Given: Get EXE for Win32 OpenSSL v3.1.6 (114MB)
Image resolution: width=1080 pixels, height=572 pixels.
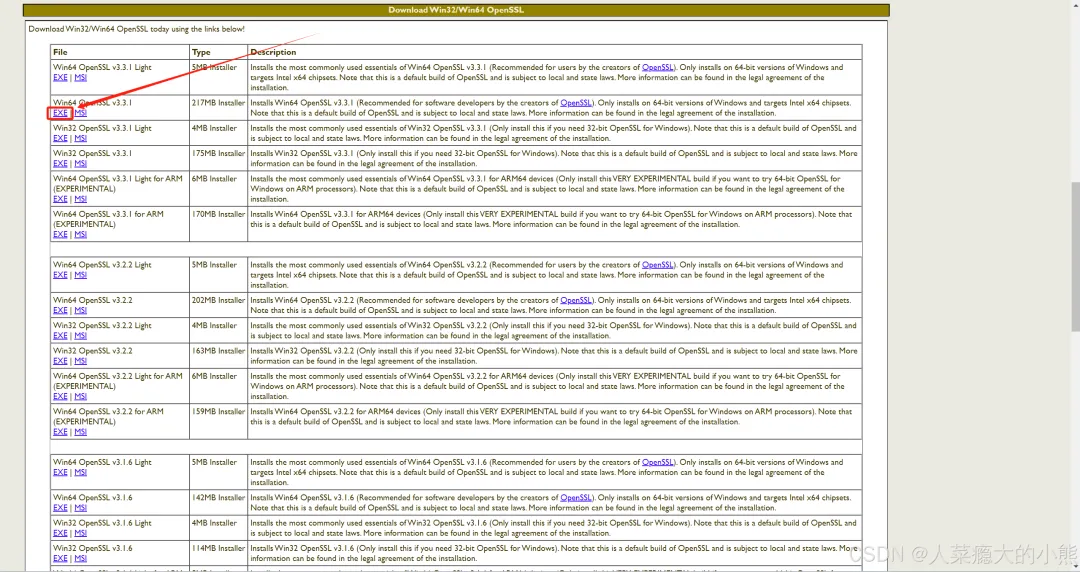Looking at the screenshot, I should [60, 559].
